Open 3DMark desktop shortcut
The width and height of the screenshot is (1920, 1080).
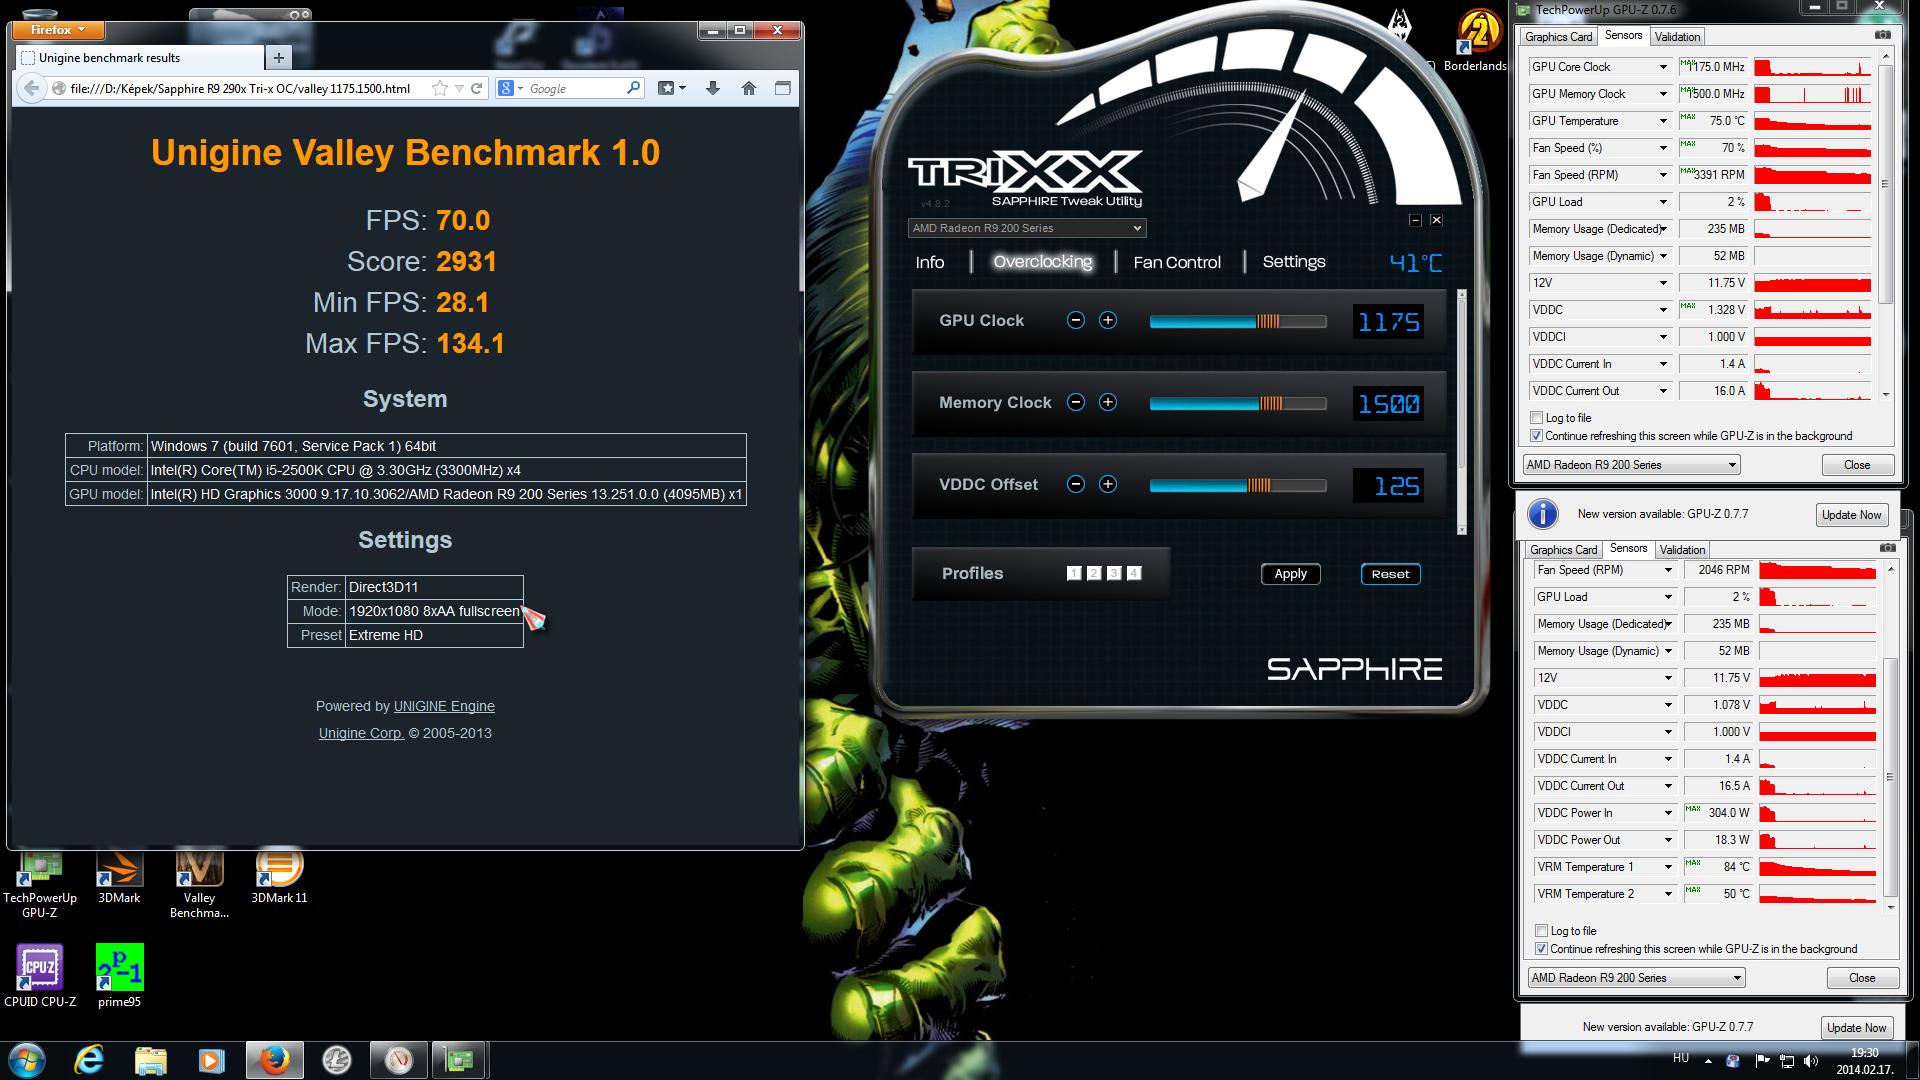[119, 878]
